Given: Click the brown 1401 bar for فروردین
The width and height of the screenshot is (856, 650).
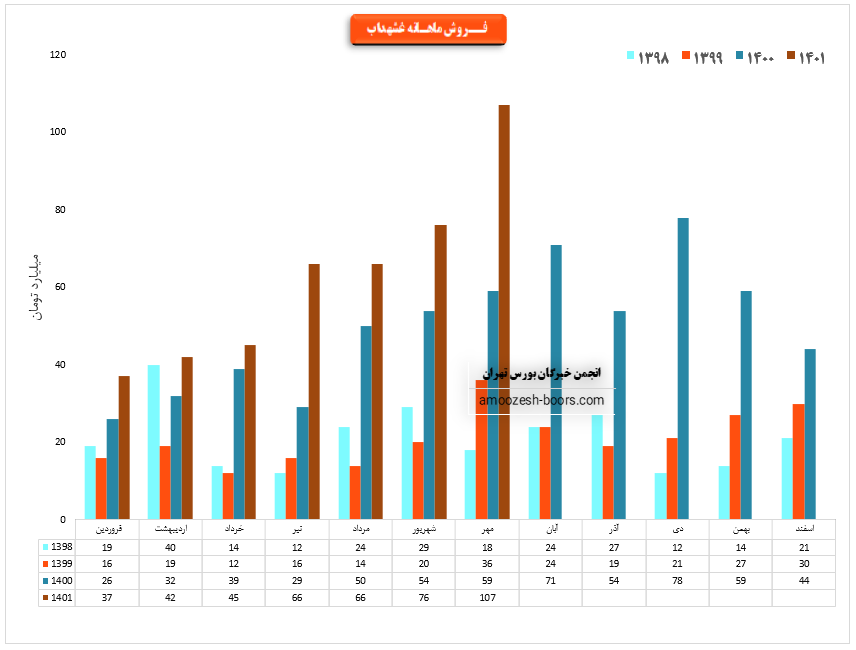Looking at the screenshot, I should pyautogui.click(x=124, y=447).
